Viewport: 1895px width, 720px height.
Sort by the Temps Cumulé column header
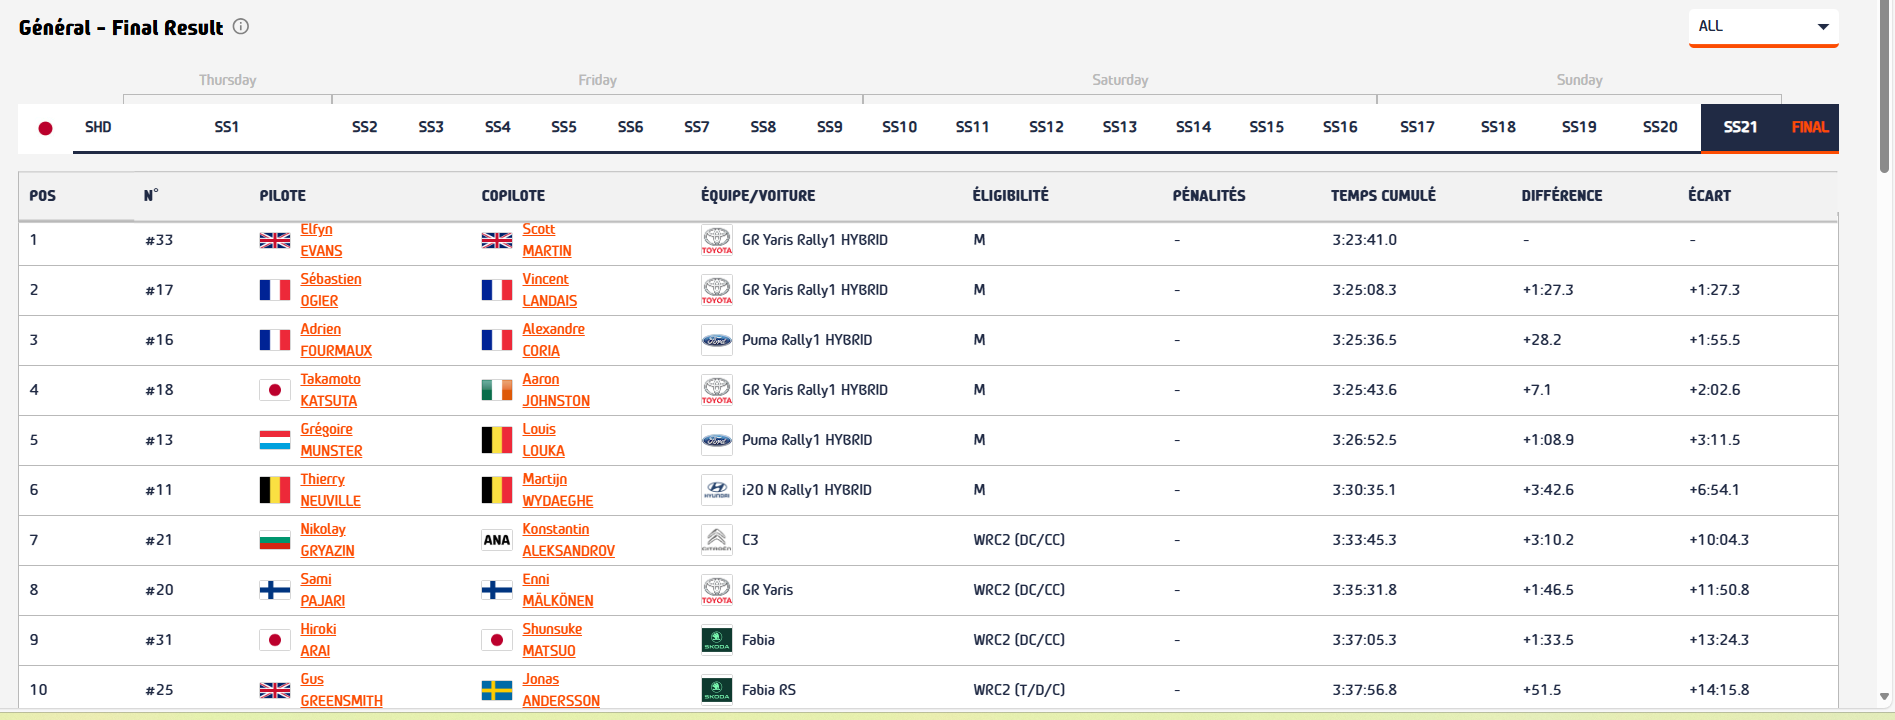(x=1383, y=196)
